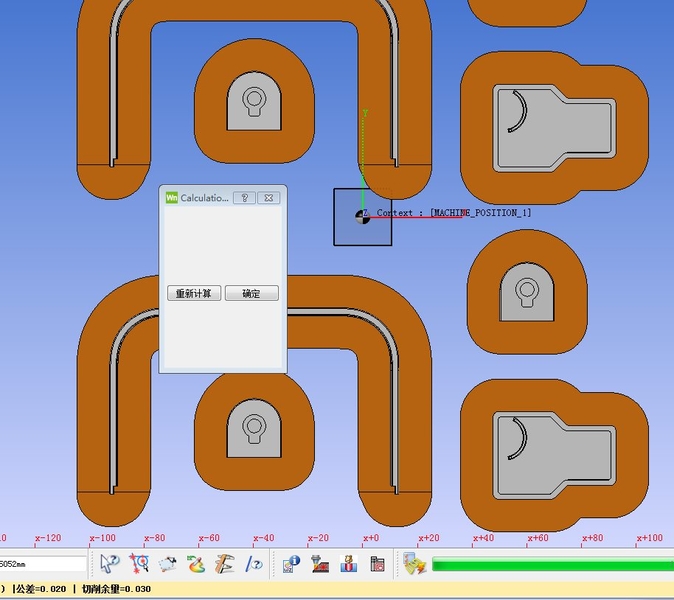674x600 pixels.
Task: Open the calculator sheet icon
Action: [x=376, y=565]
